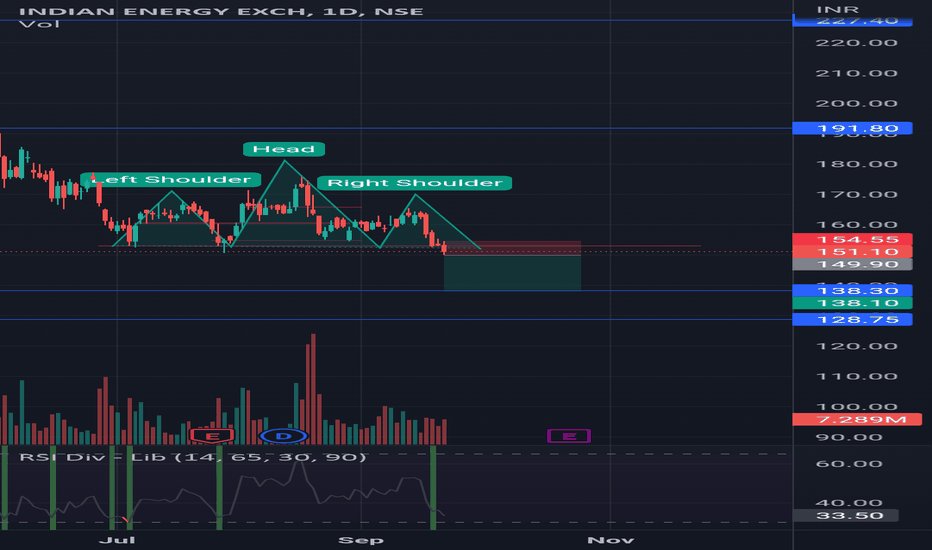Click the Vol indicator label
Screen dimensions: 932x550
tap(39, 24)
